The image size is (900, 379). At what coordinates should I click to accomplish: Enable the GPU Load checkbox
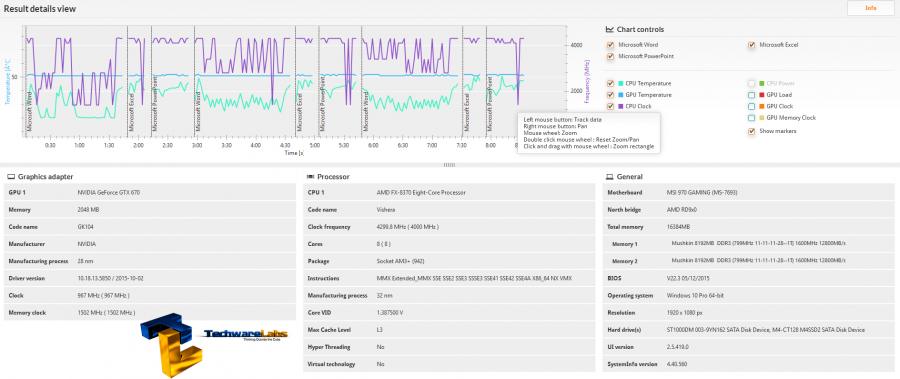751,95
